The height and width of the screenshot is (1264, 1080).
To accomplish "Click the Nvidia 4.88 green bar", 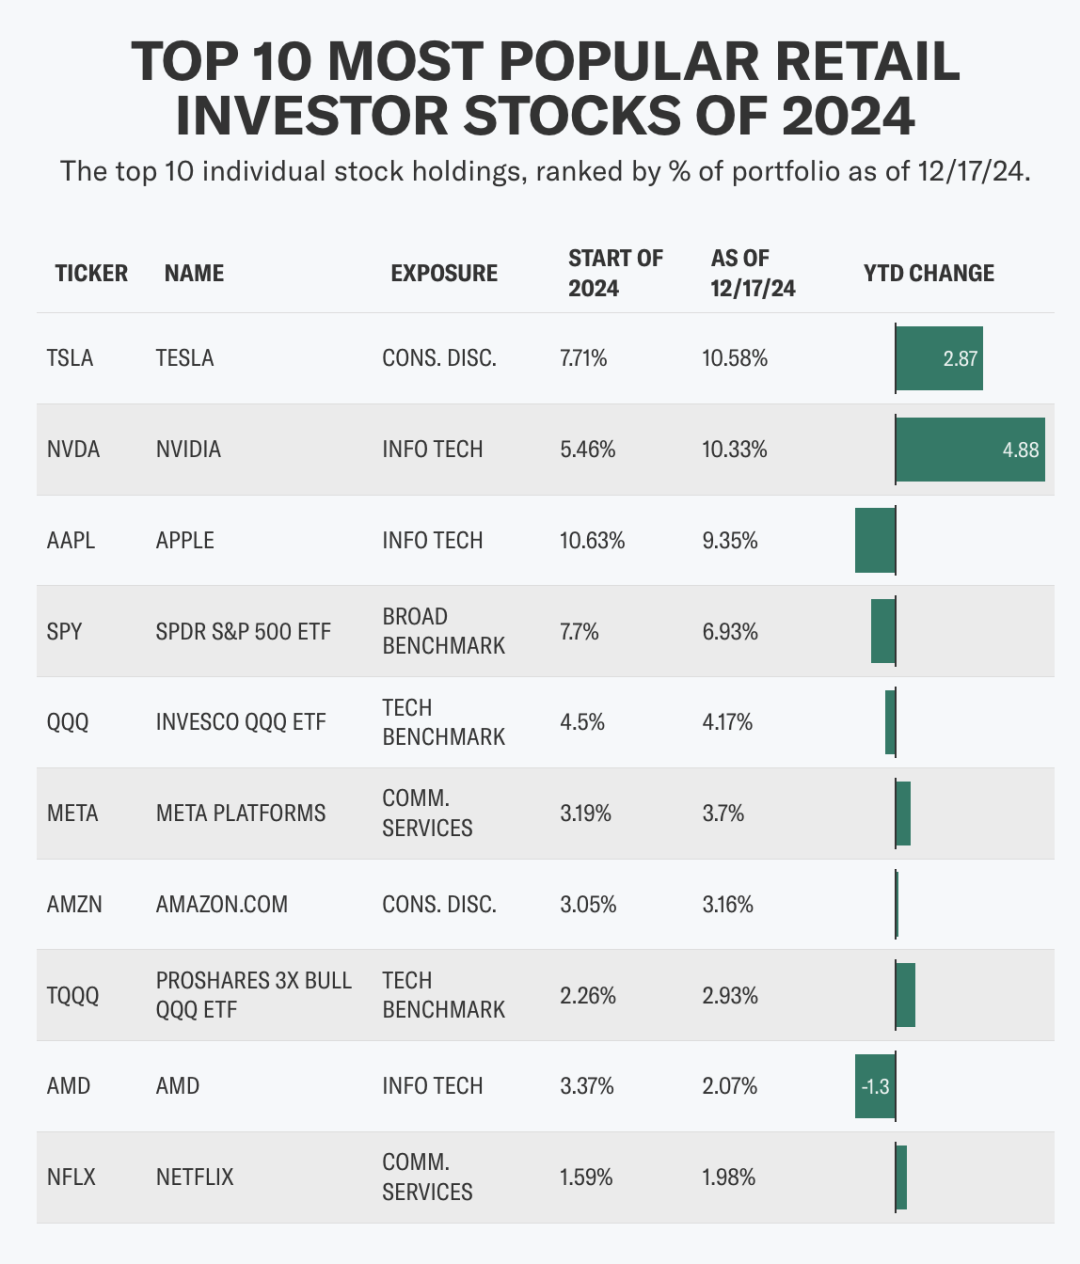I will click(969, 449).
